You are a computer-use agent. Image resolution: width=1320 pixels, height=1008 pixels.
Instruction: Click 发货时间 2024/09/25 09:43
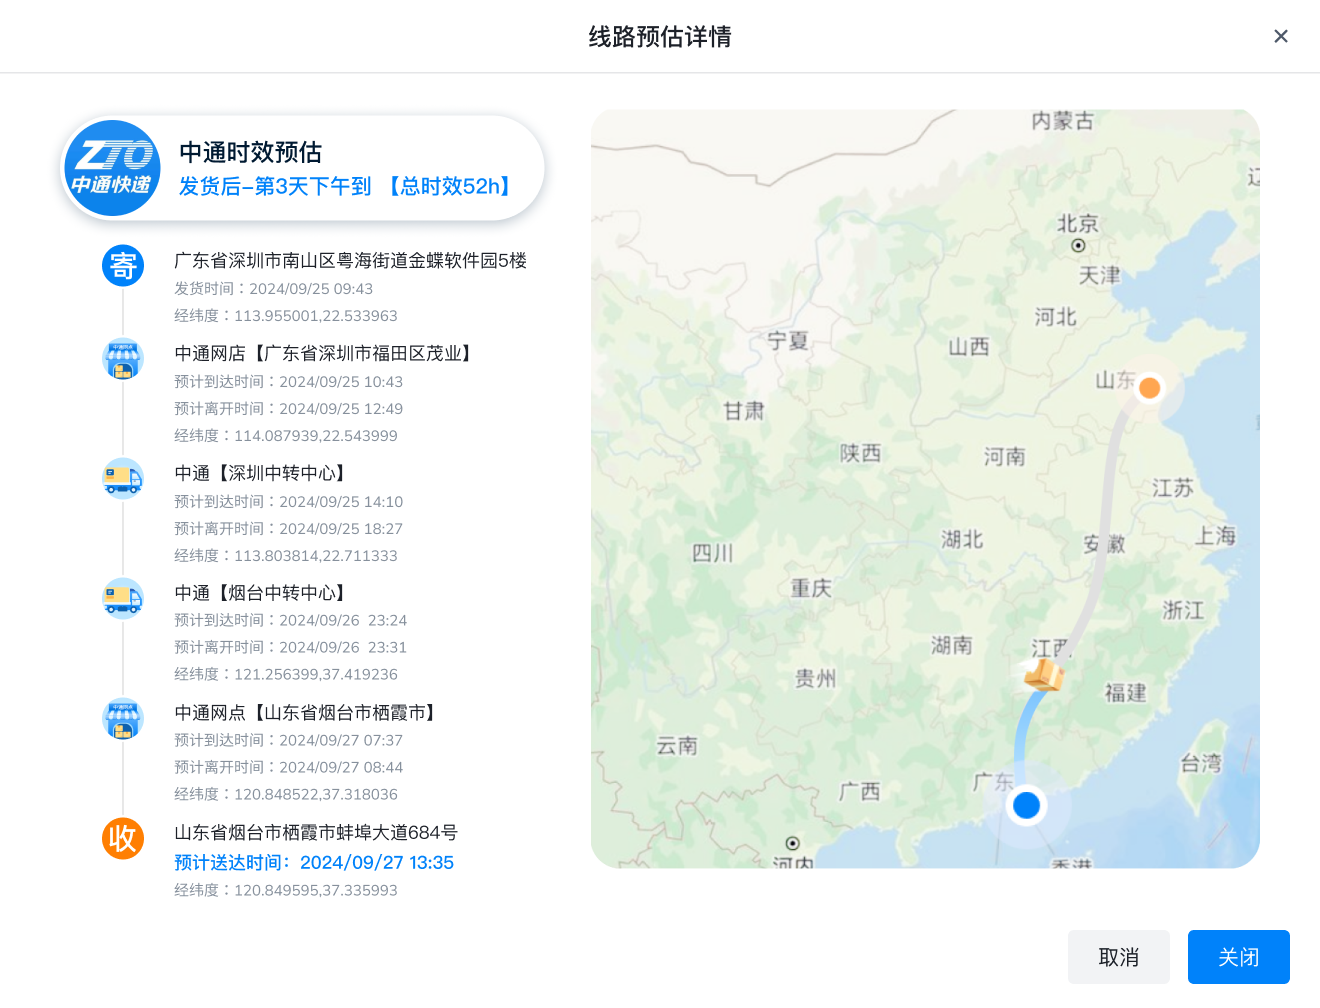click(274, 288)
